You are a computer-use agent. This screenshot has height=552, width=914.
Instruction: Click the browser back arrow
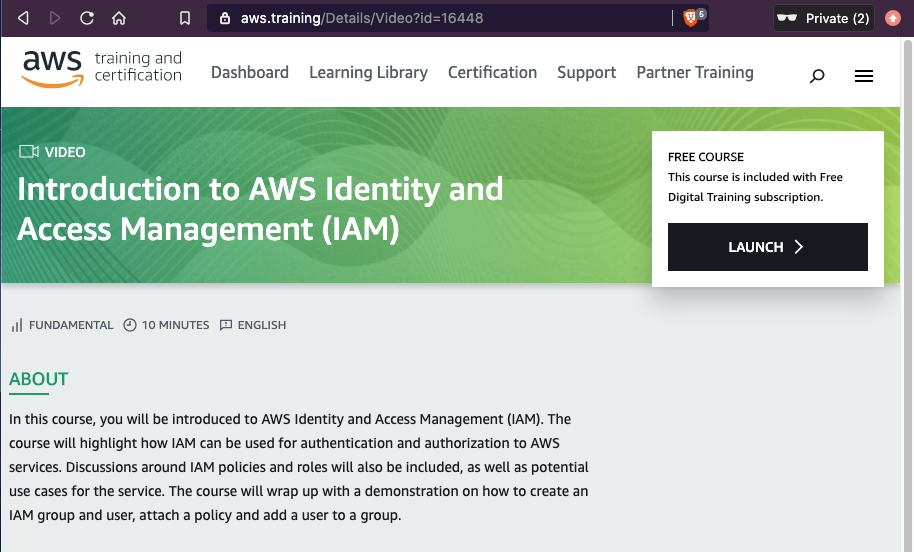pos(24,18)
